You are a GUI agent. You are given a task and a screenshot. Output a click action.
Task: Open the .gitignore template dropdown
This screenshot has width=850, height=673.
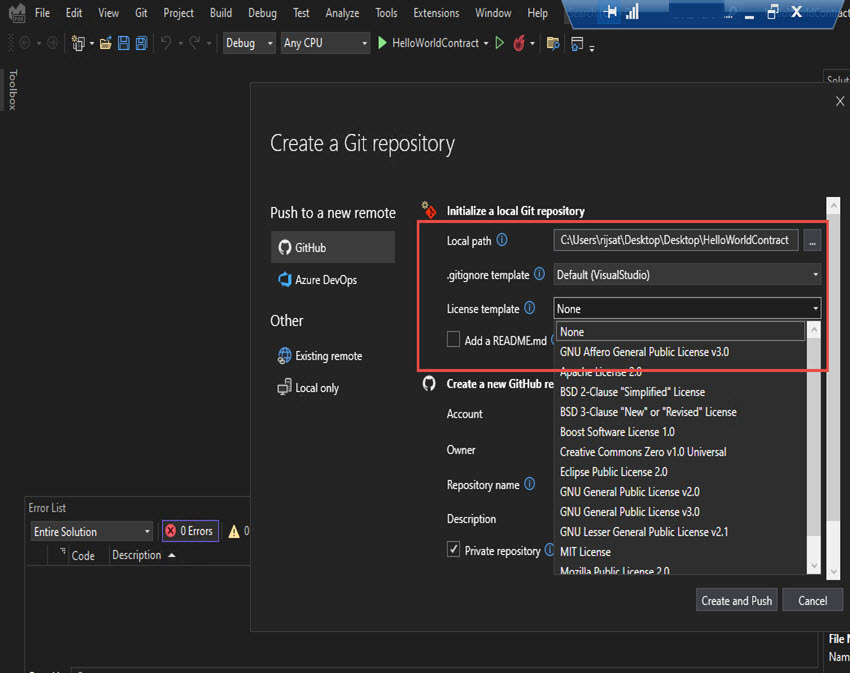[815, 274]
